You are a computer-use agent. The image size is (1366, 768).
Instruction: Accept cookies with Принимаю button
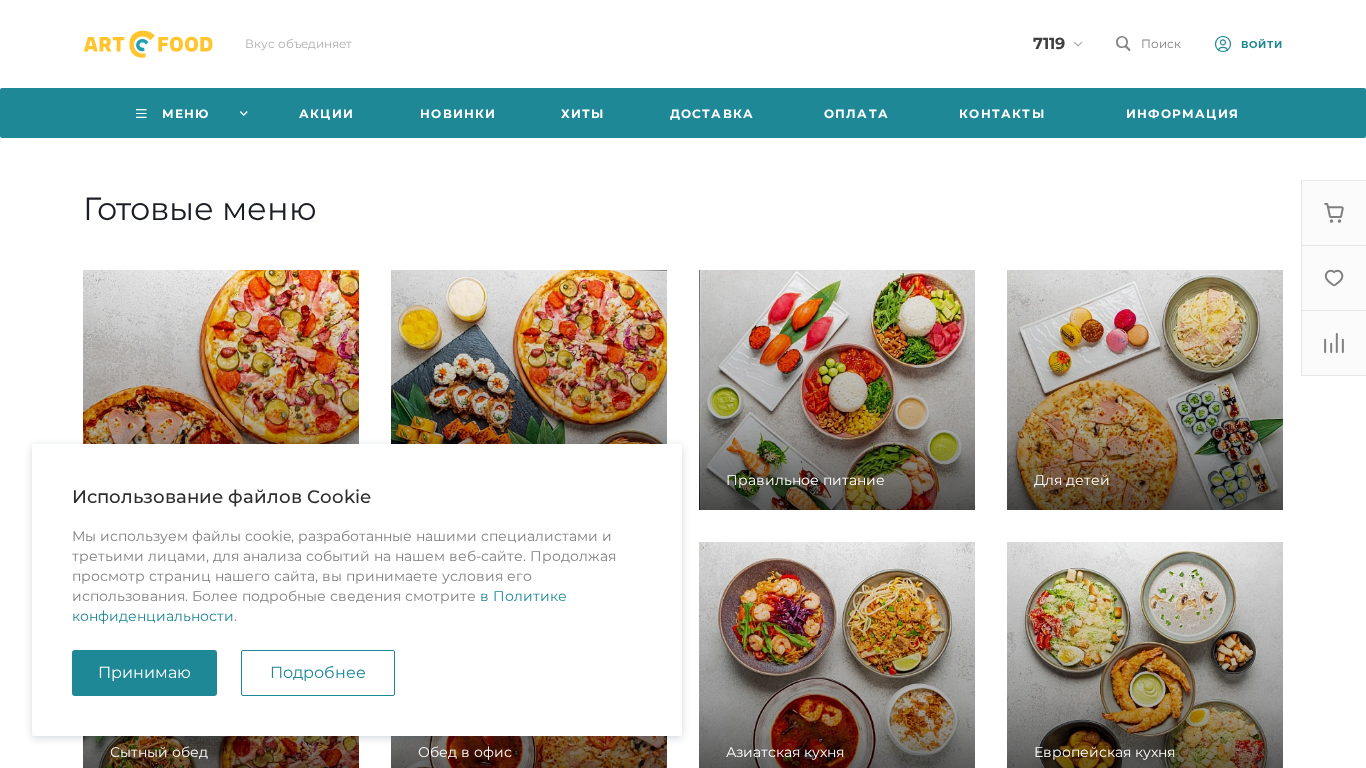(144, 673)
